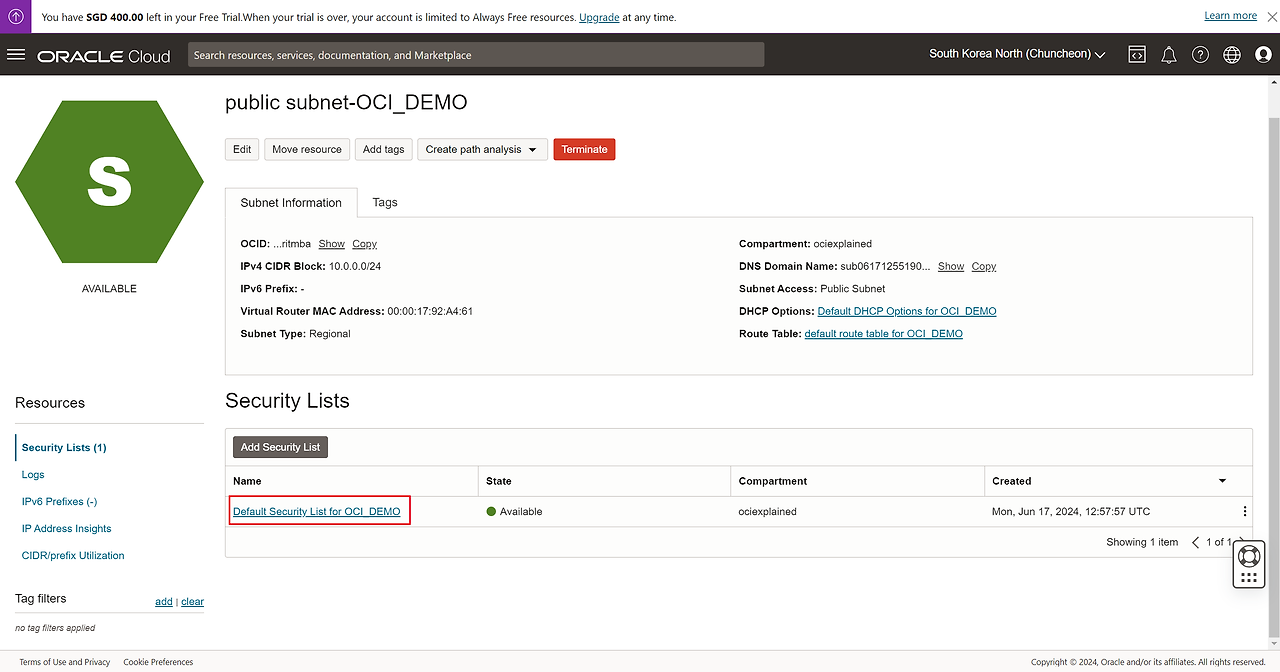Open the language globe icon
The width and height of the screenshot is (1280, 672).
[x=1232, y=55]
